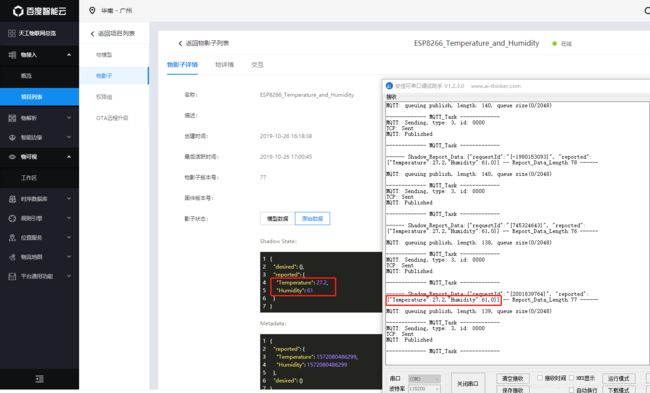The width and height of the screenshot is (650, 393).
Task: Click inside the Metadata JSON code box
Action: 321,362
